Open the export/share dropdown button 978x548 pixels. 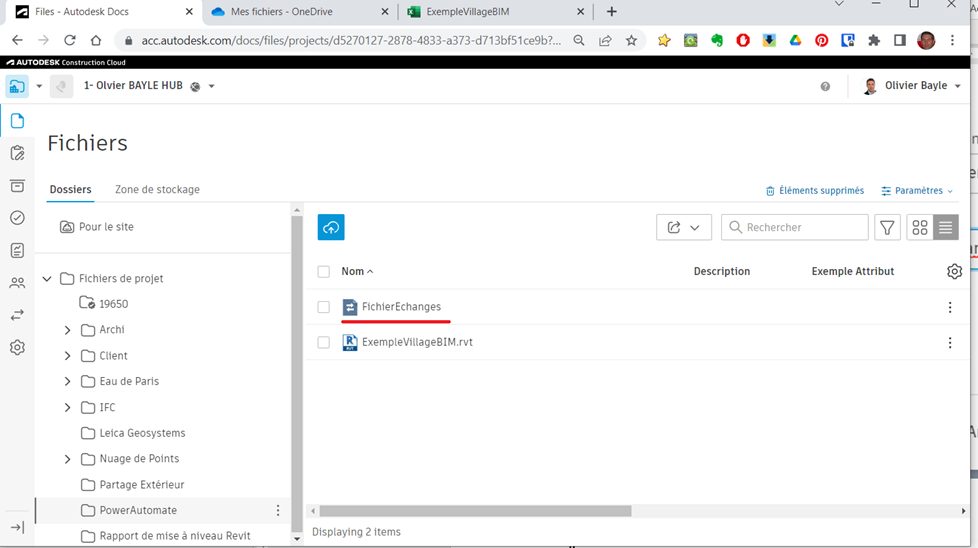(x=684, y=227)
